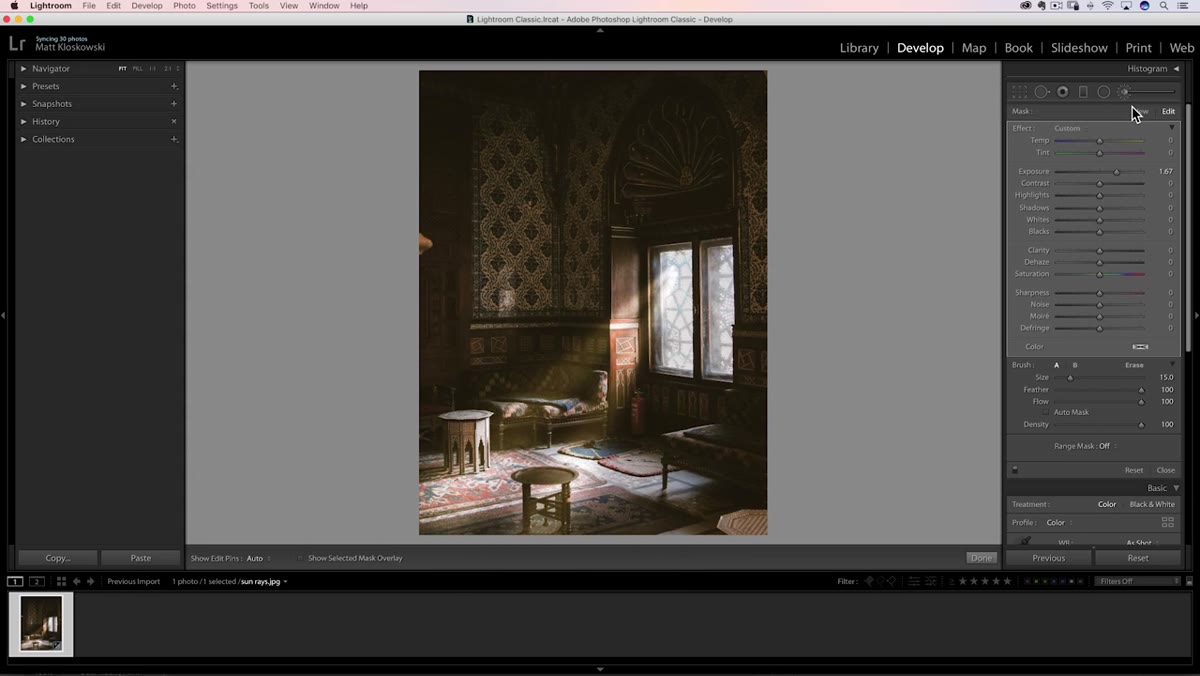Open the Photo menu
Image resolution: width=1200 pixels, height=676 pixels.
pos(184,6)
